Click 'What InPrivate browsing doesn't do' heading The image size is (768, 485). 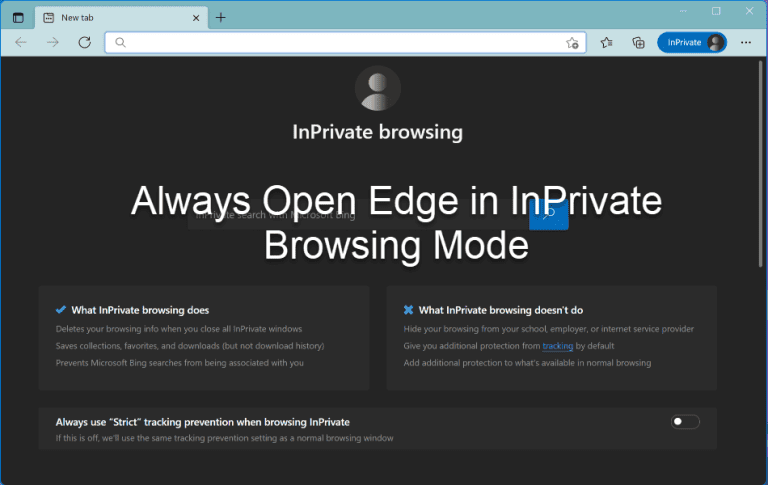pyautogui.click(x=501, y=310)
